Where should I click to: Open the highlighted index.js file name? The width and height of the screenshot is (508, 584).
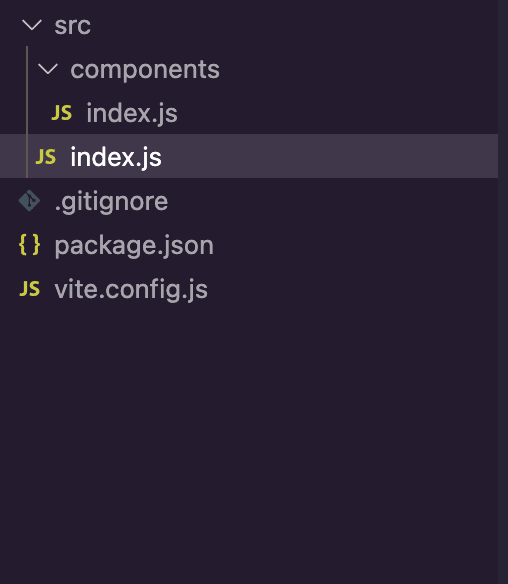click(x=116, y=157)
